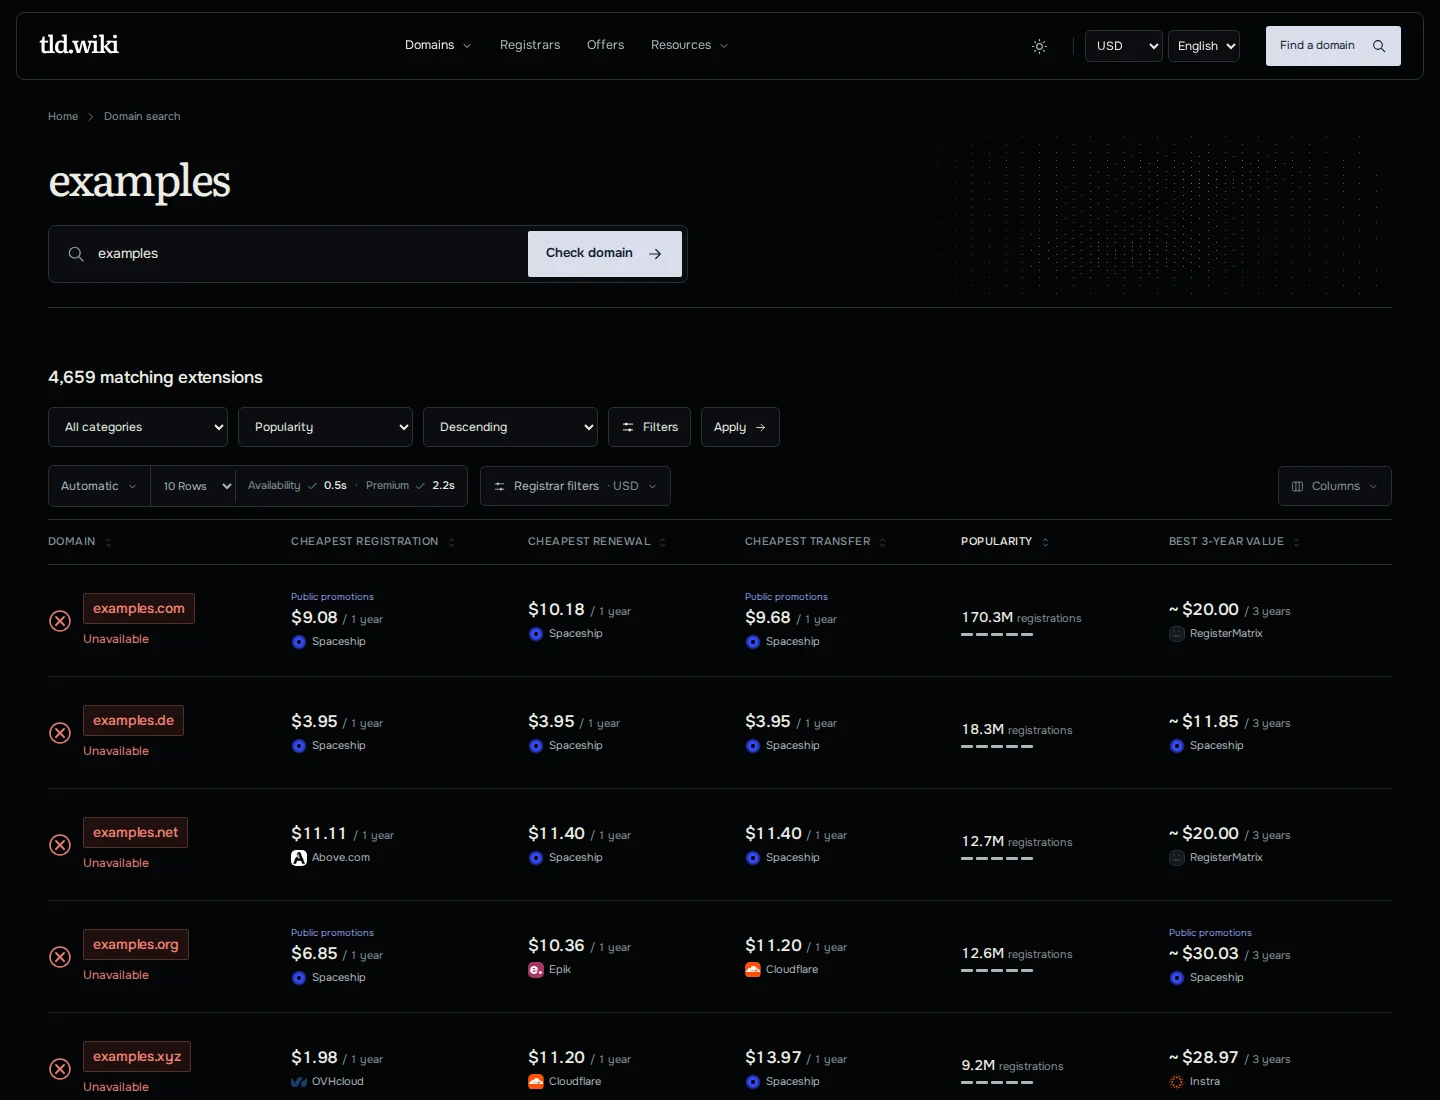The width and height of the screenshot is (1440, 1100).
Task: Open the Resources menu
Action: (689, 45)
